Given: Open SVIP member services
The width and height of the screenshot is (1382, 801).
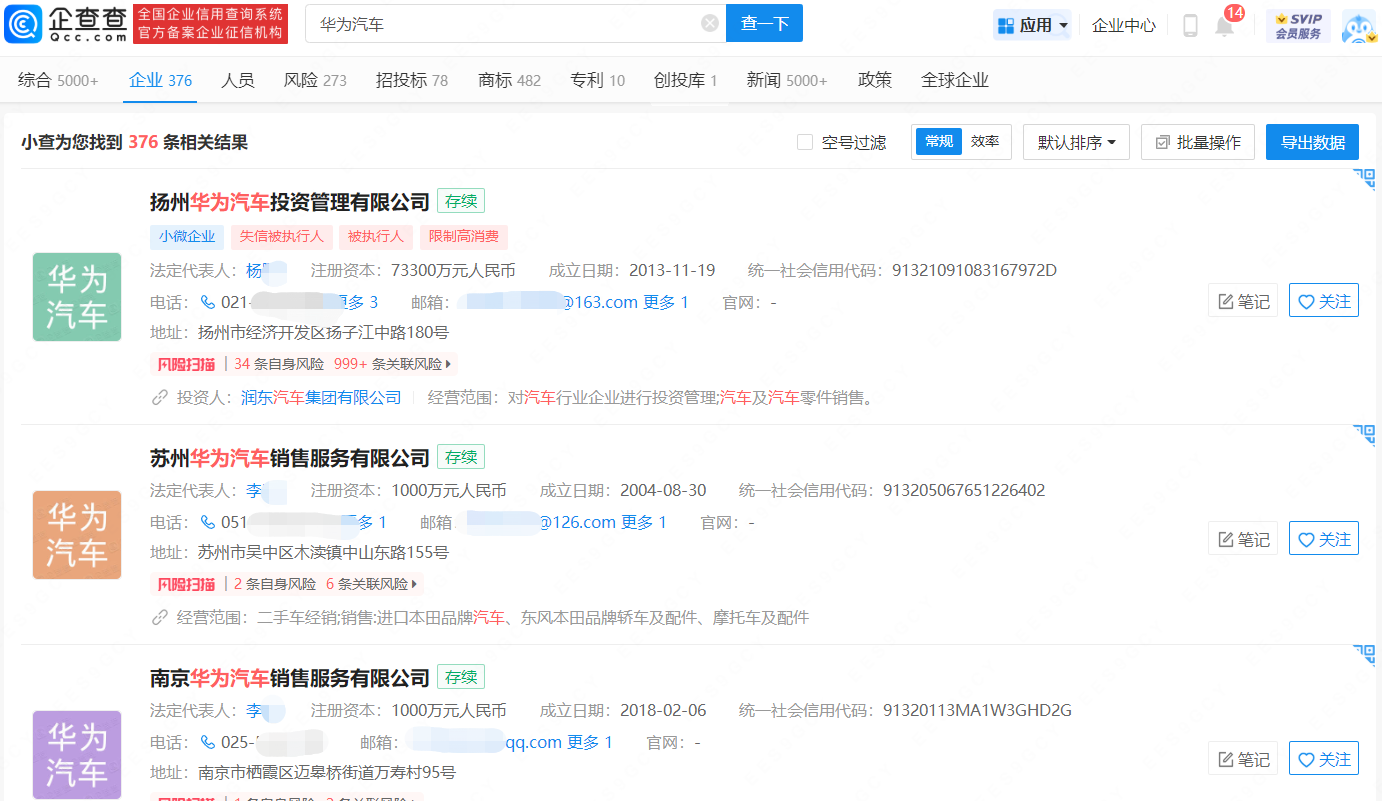Looking at the screenshot, I should [x=1298, y=25].
